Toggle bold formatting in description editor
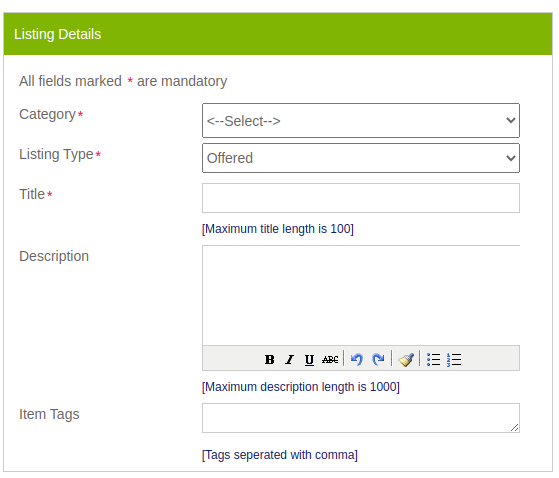Viewport: 559px width, 478px height. [x=270, y=359]
